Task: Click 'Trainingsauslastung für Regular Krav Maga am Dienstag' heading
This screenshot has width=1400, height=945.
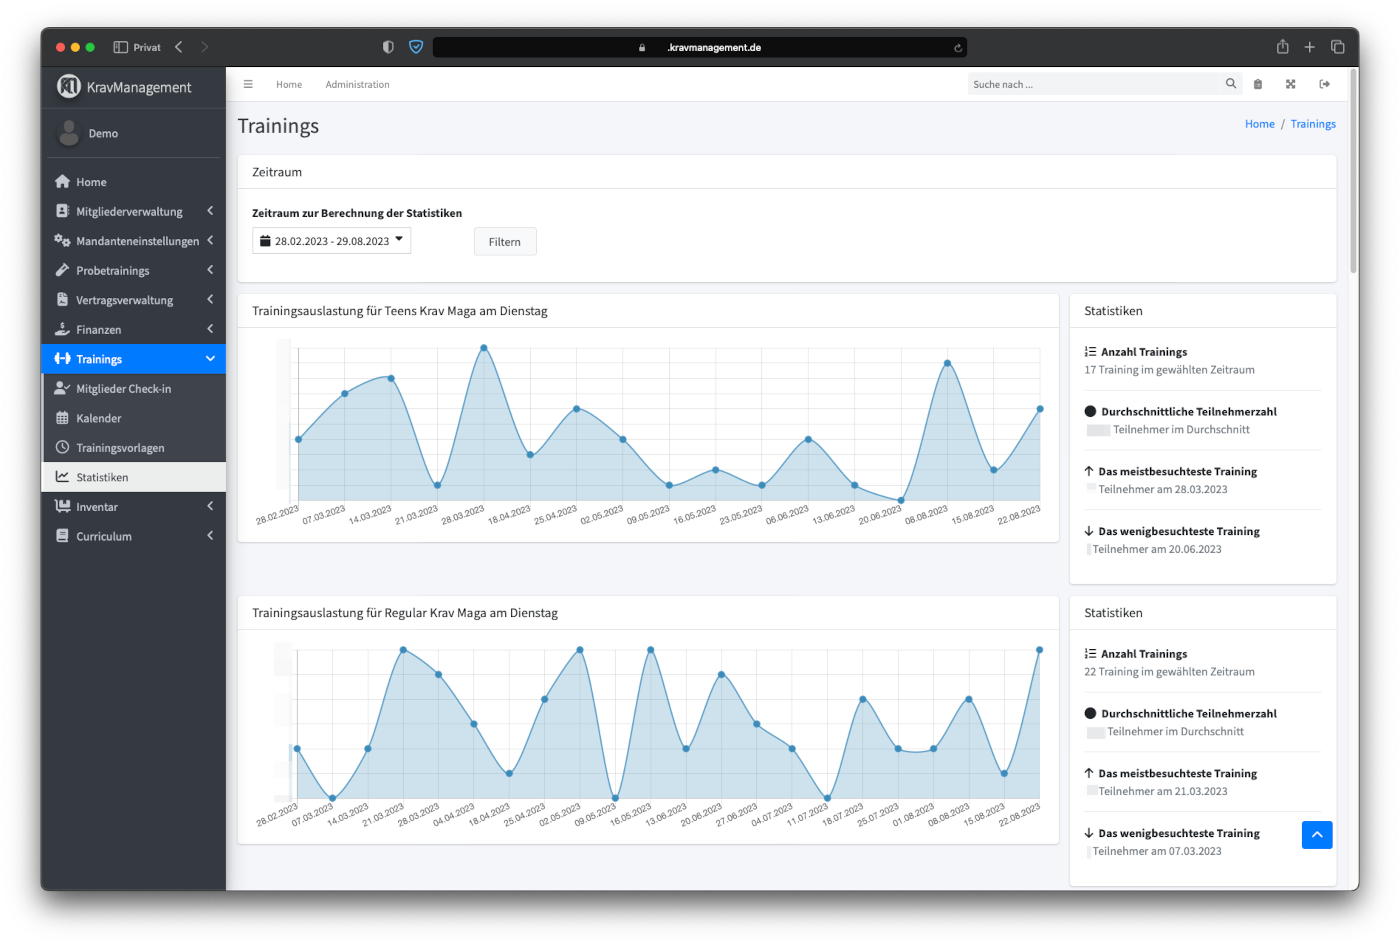Action: [405, 613]
